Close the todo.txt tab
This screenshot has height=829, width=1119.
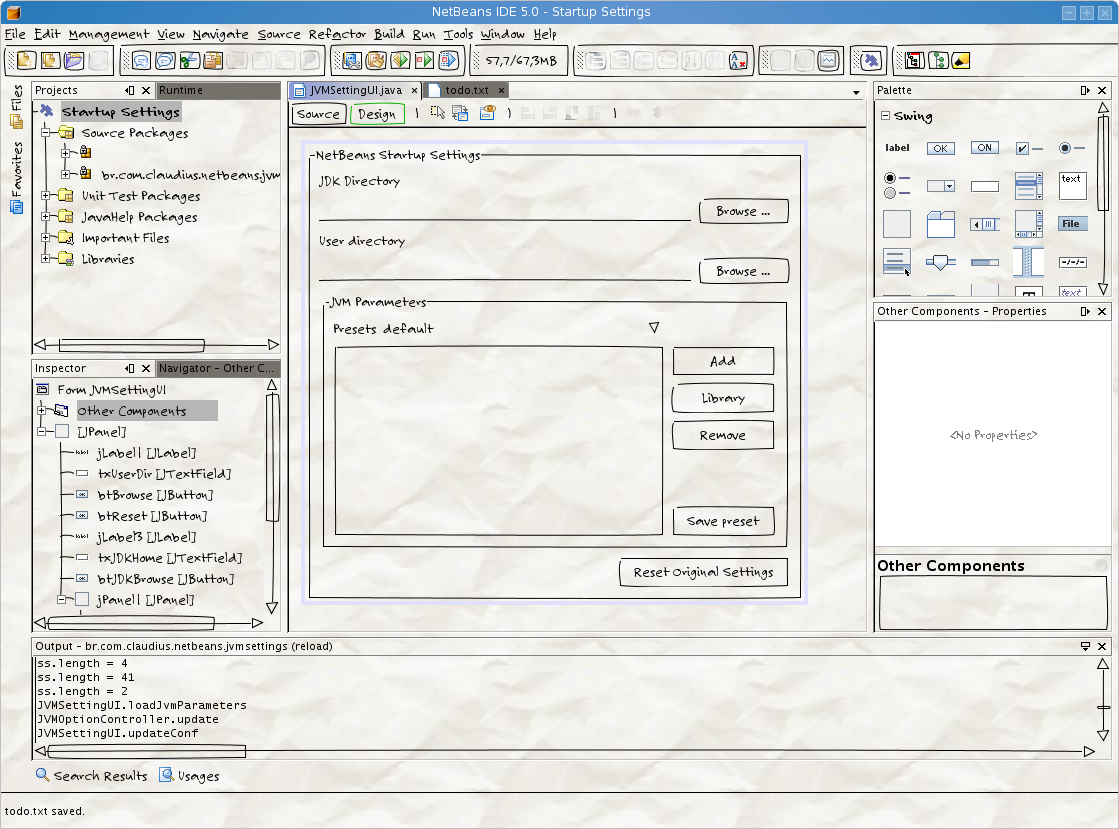pyautogui.click(x=502, y=91)
